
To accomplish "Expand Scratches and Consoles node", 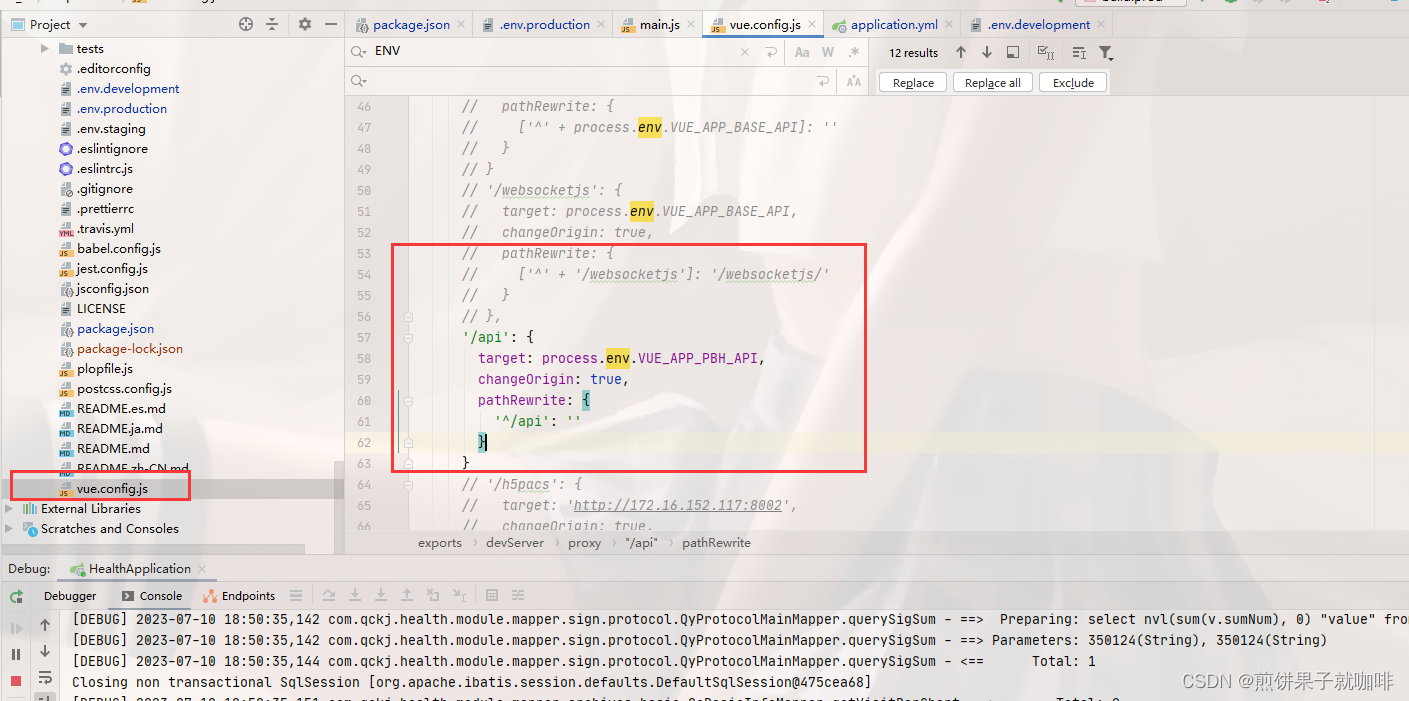I will click(x=10, y=528).
